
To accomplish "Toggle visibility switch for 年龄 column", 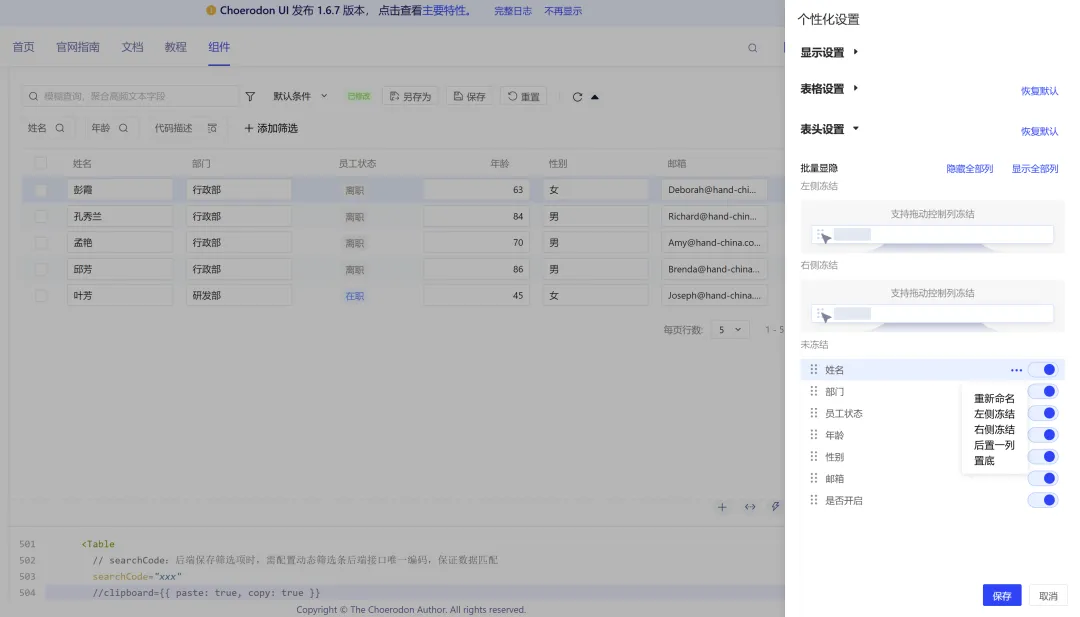I will coord(1042,435).
